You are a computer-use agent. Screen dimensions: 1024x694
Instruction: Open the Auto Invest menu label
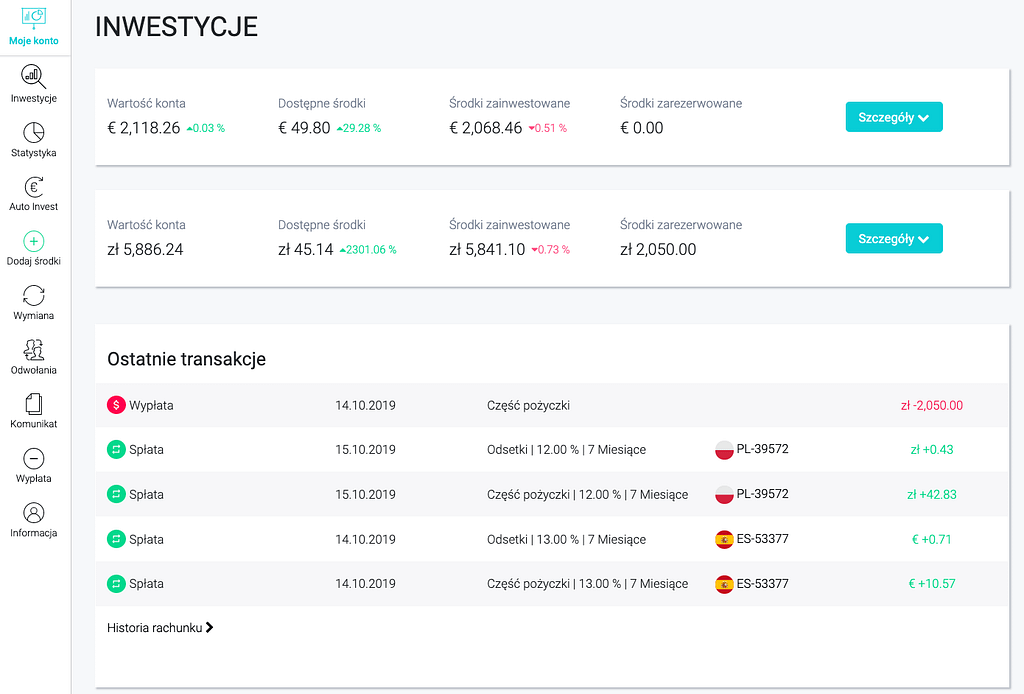pyautogui.click(x=33, y=206)
